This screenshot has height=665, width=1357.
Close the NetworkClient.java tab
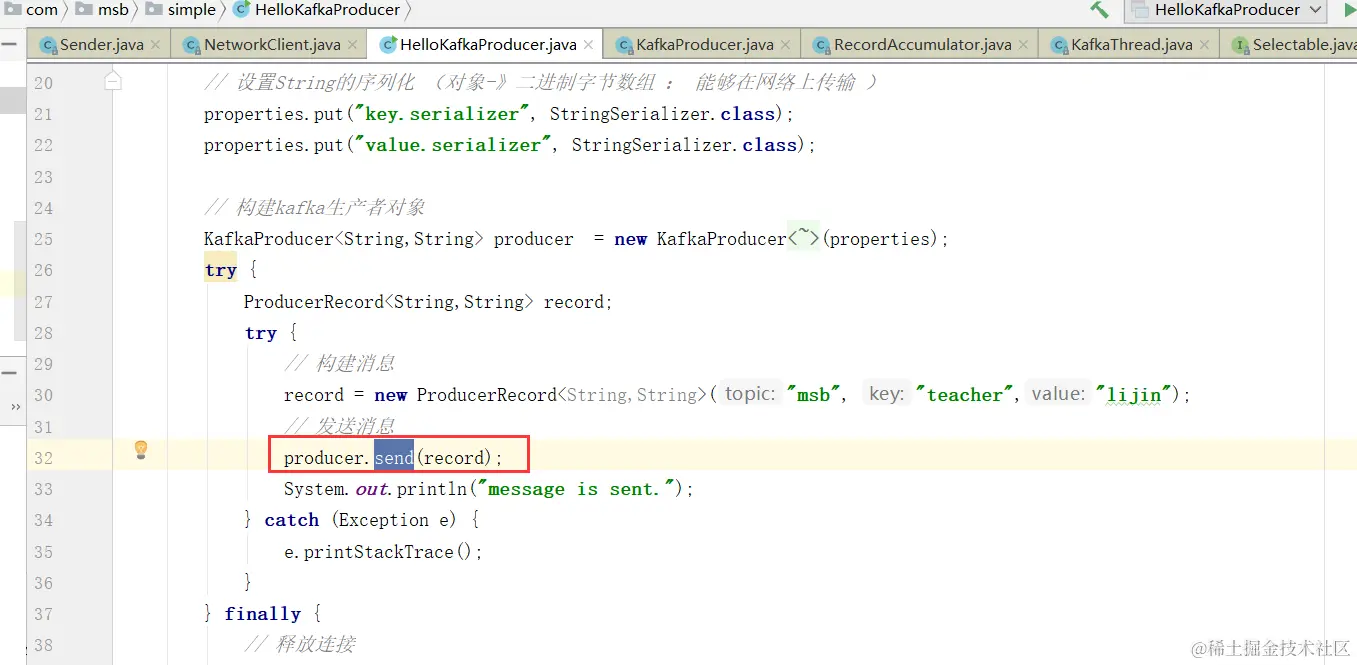click(352, 45)
